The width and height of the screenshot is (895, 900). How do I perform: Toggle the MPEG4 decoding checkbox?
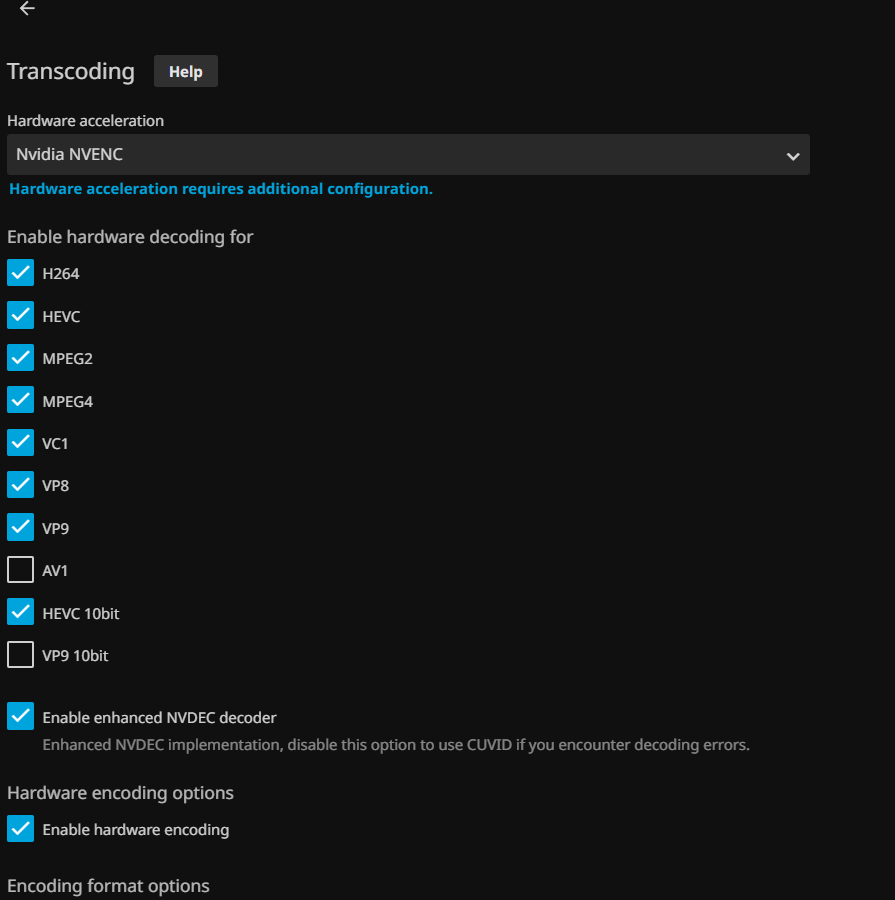click(x=21, y=401)
